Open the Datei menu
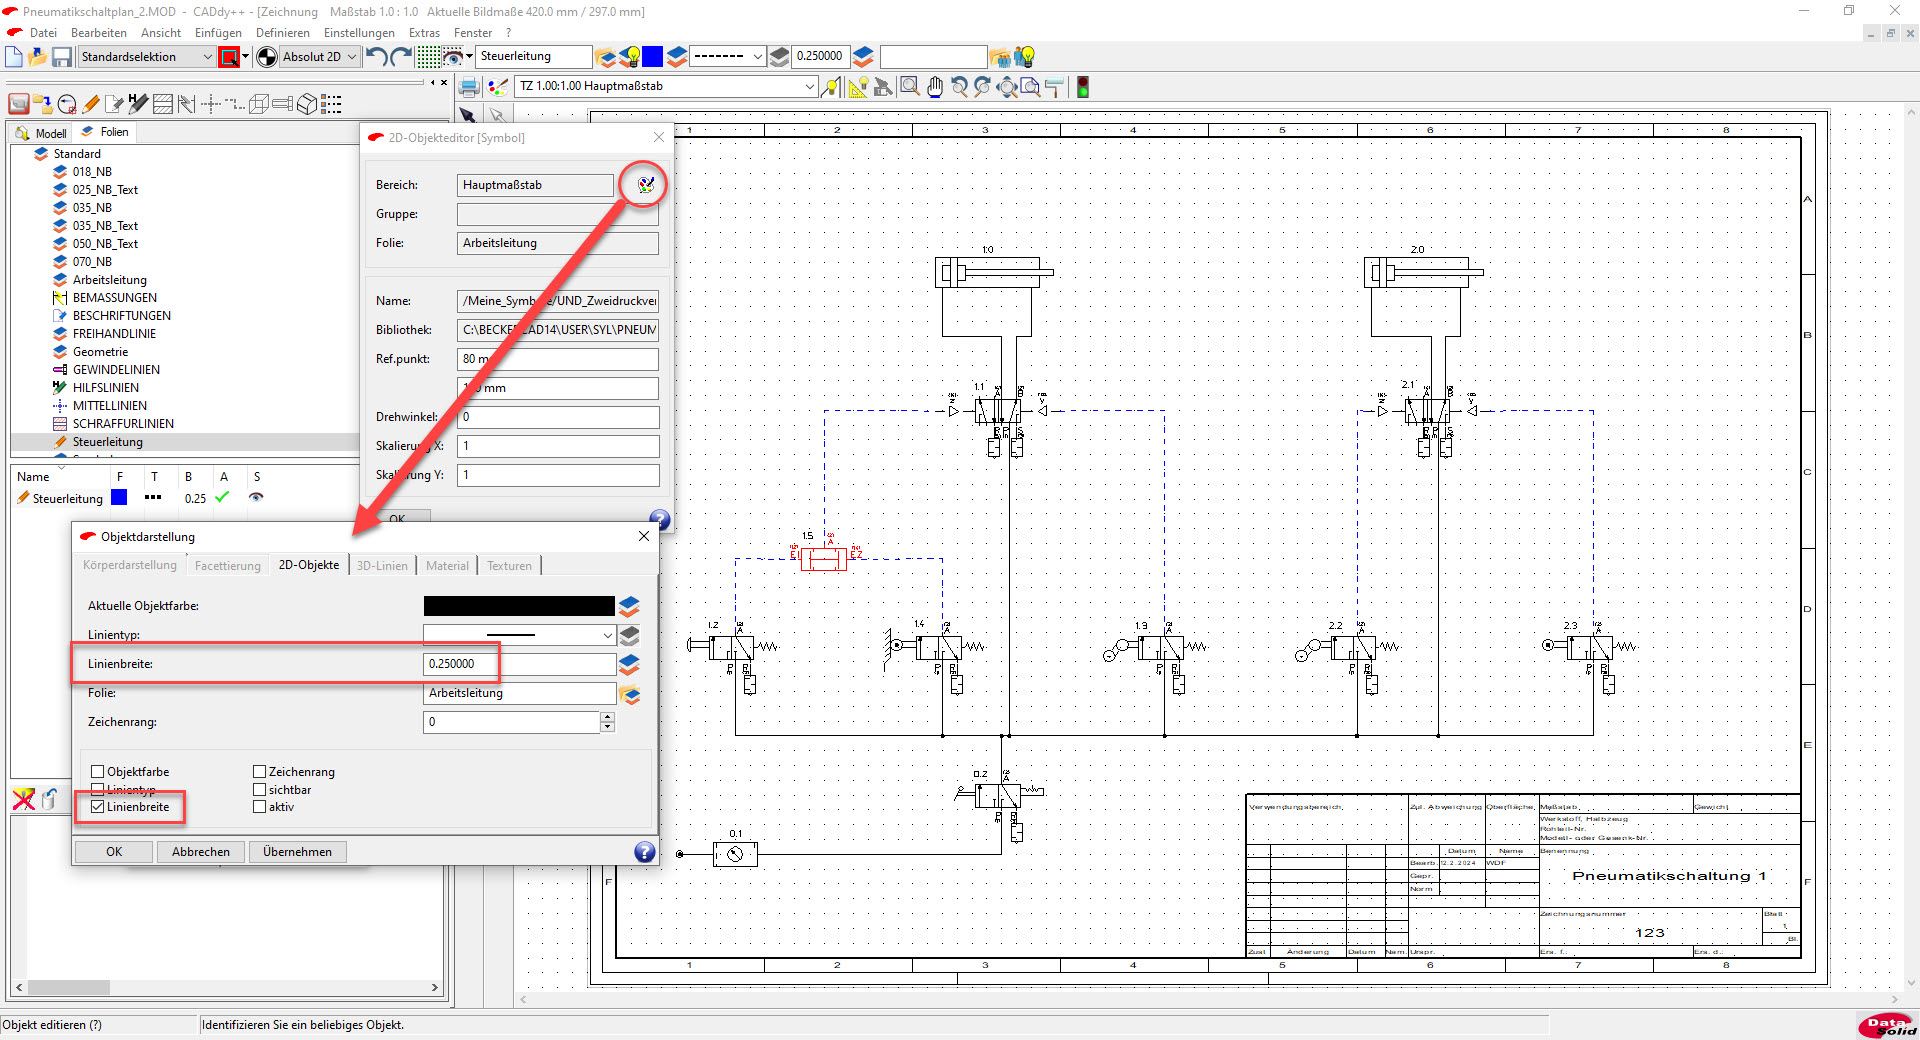 (43, 32)
